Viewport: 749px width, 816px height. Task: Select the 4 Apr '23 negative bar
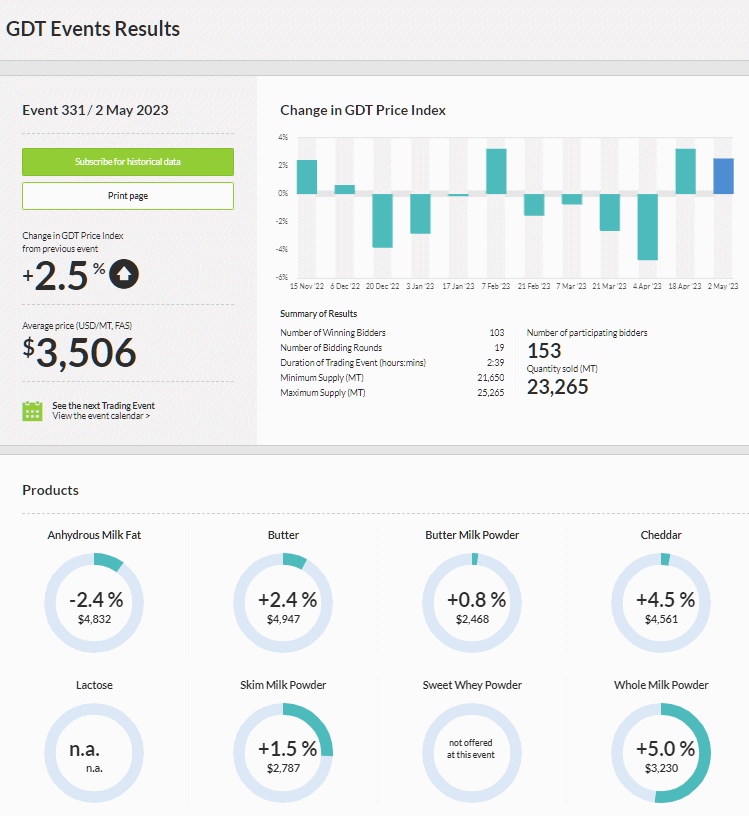tap(648, 227)
